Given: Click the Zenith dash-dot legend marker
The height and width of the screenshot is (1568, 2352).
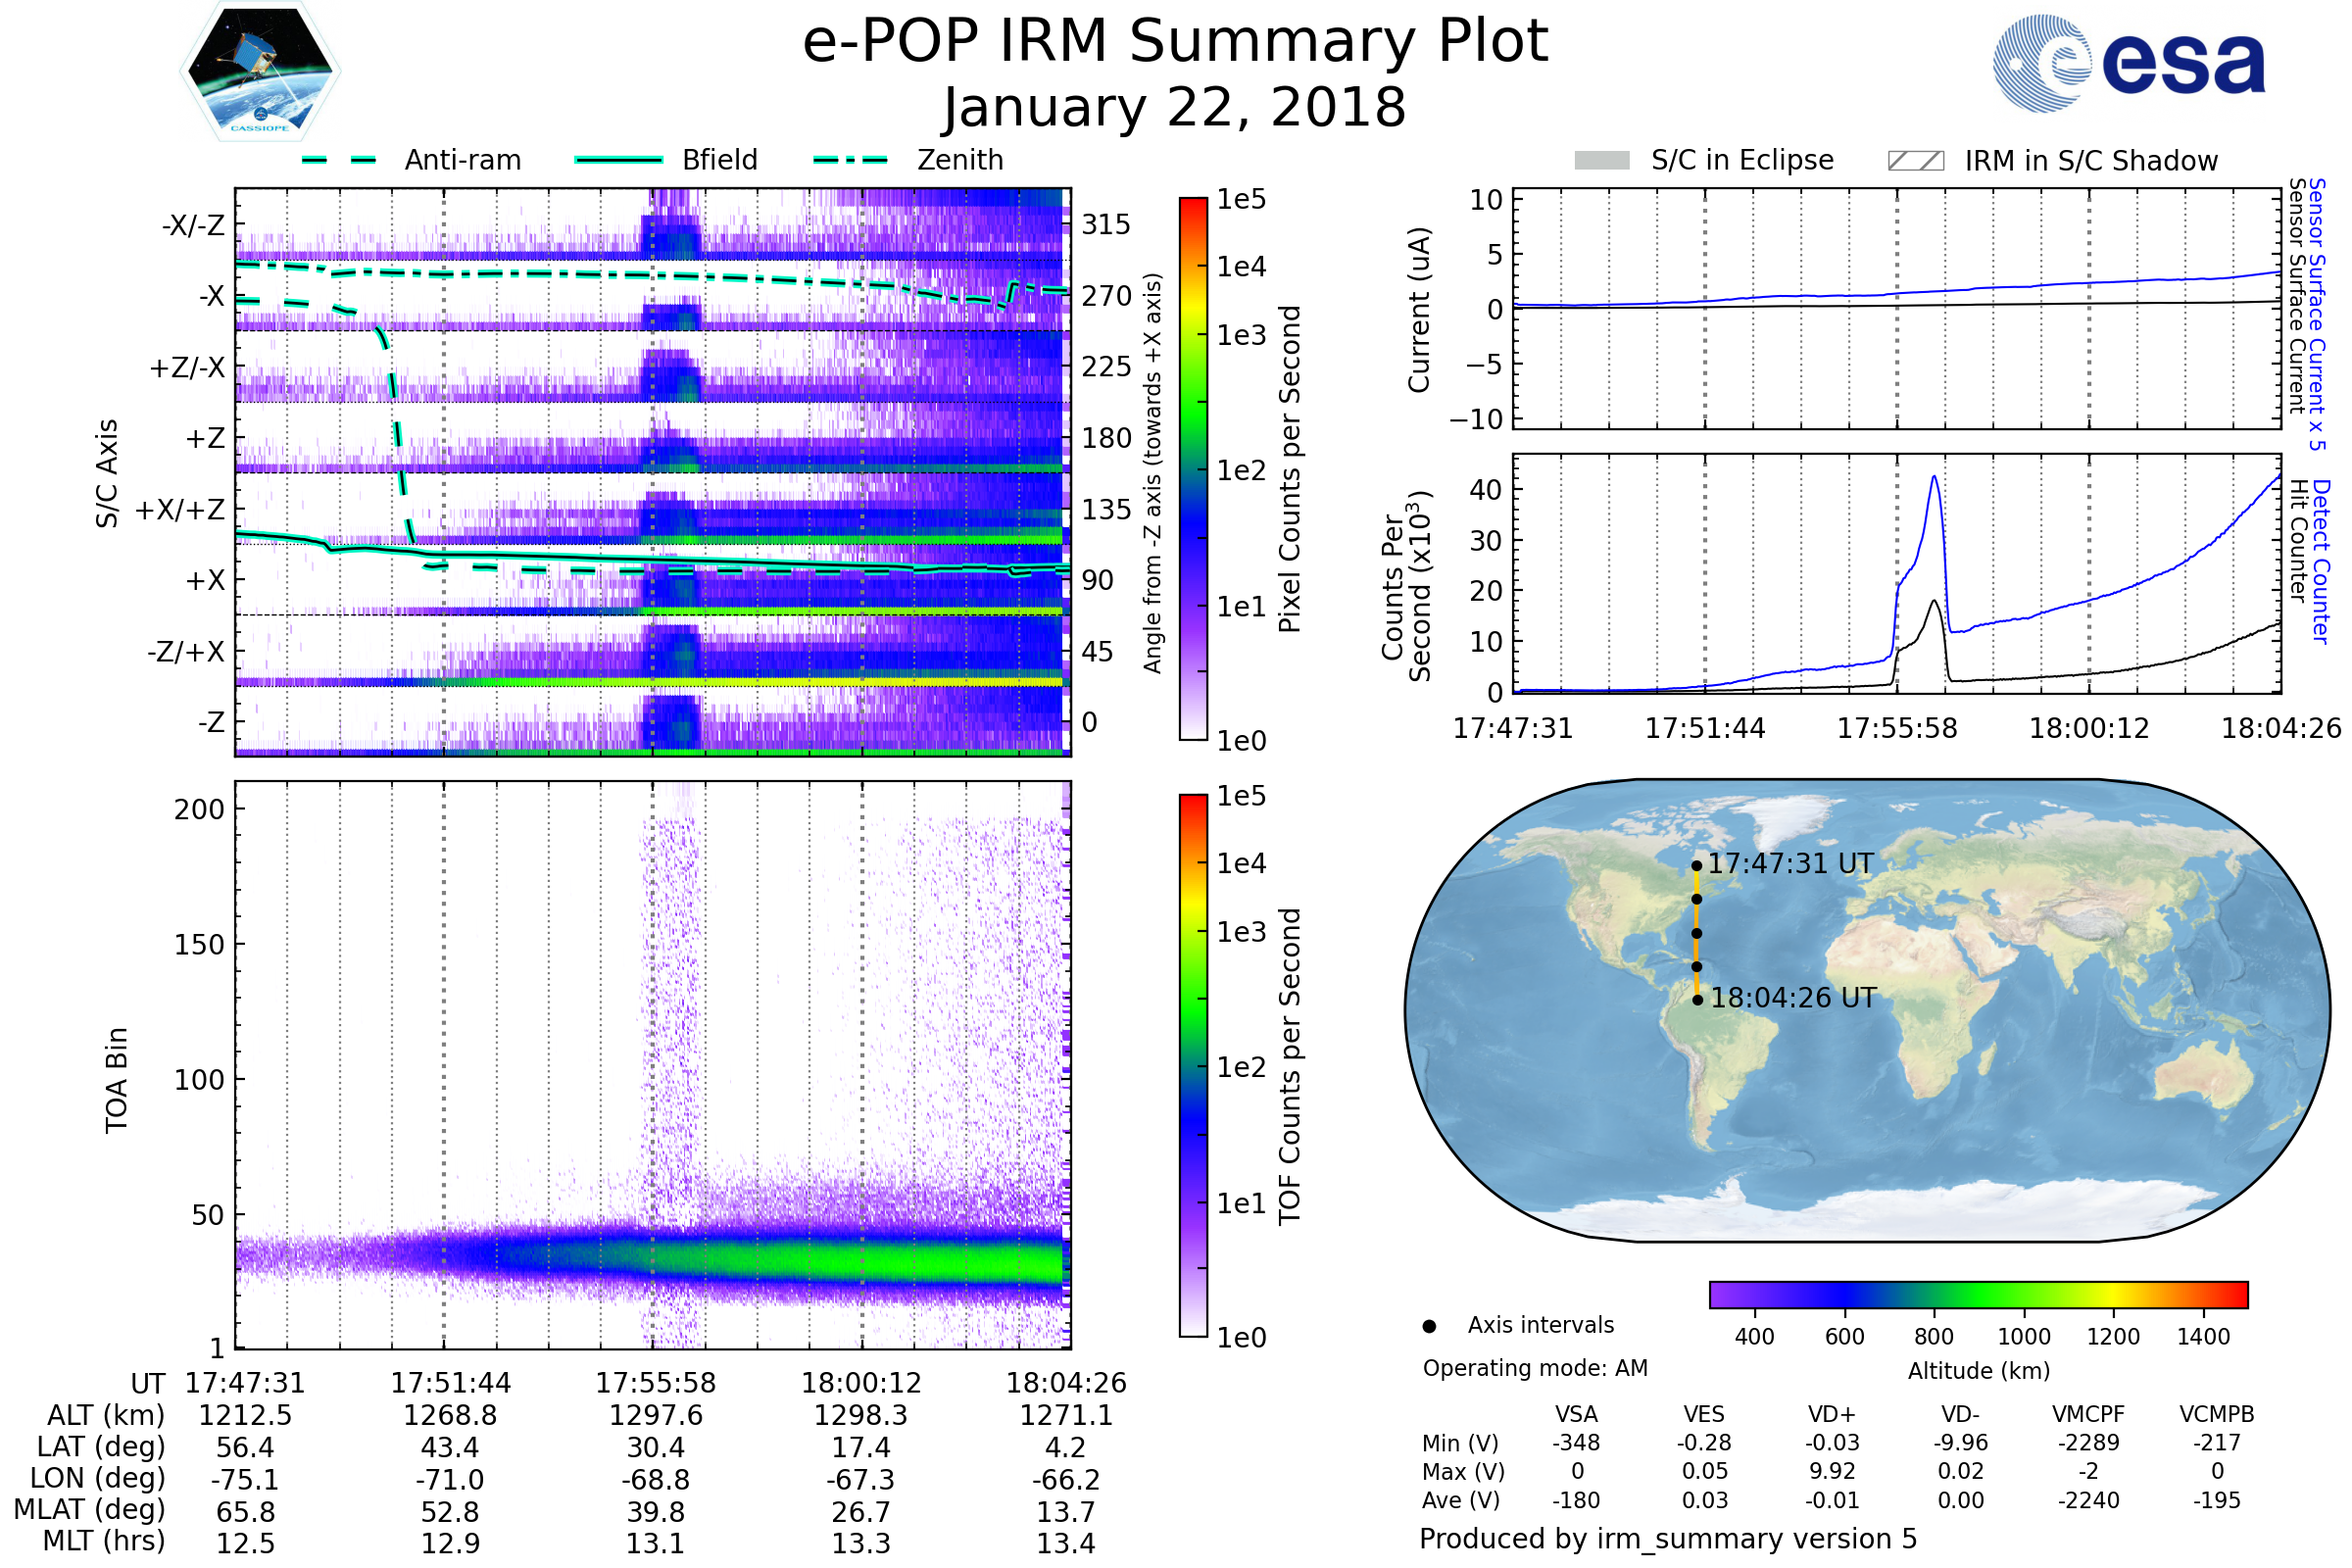Looking at the screenshot, I should click(851, 160).
